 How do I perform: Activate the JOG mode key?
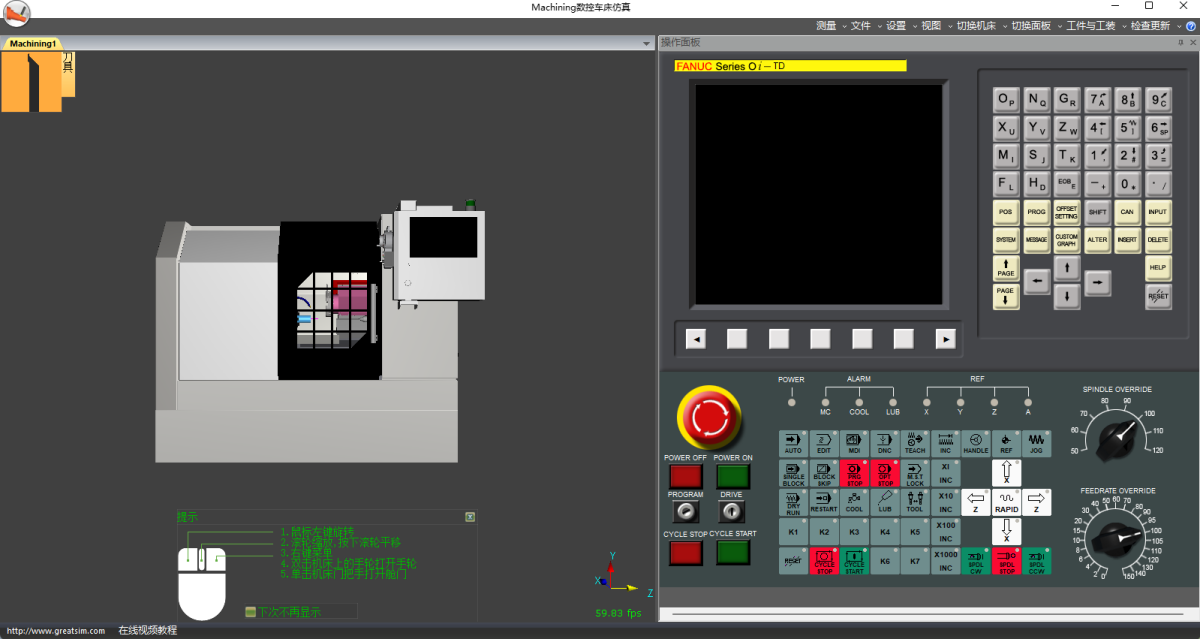[x=1037, y=444]
